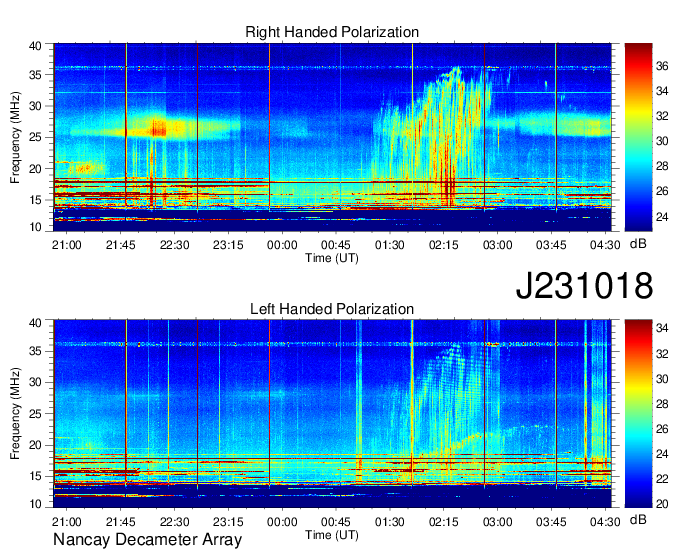Click "40" frequency tick of Left Handed plot
Viewport: 680px width, 552px height.
tap(36, 323)
